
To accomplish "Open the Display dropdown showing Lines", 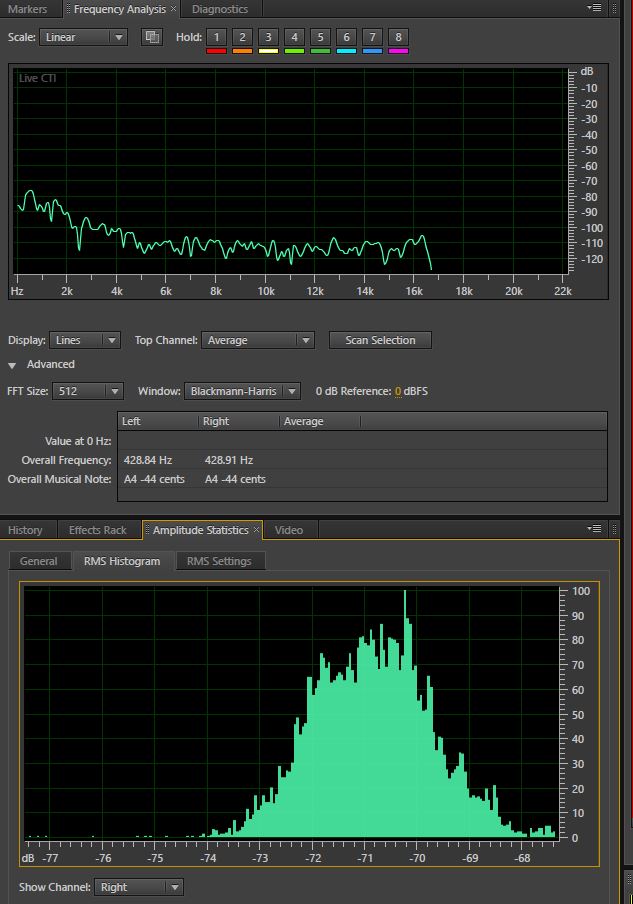I will [x=85, y=340].
